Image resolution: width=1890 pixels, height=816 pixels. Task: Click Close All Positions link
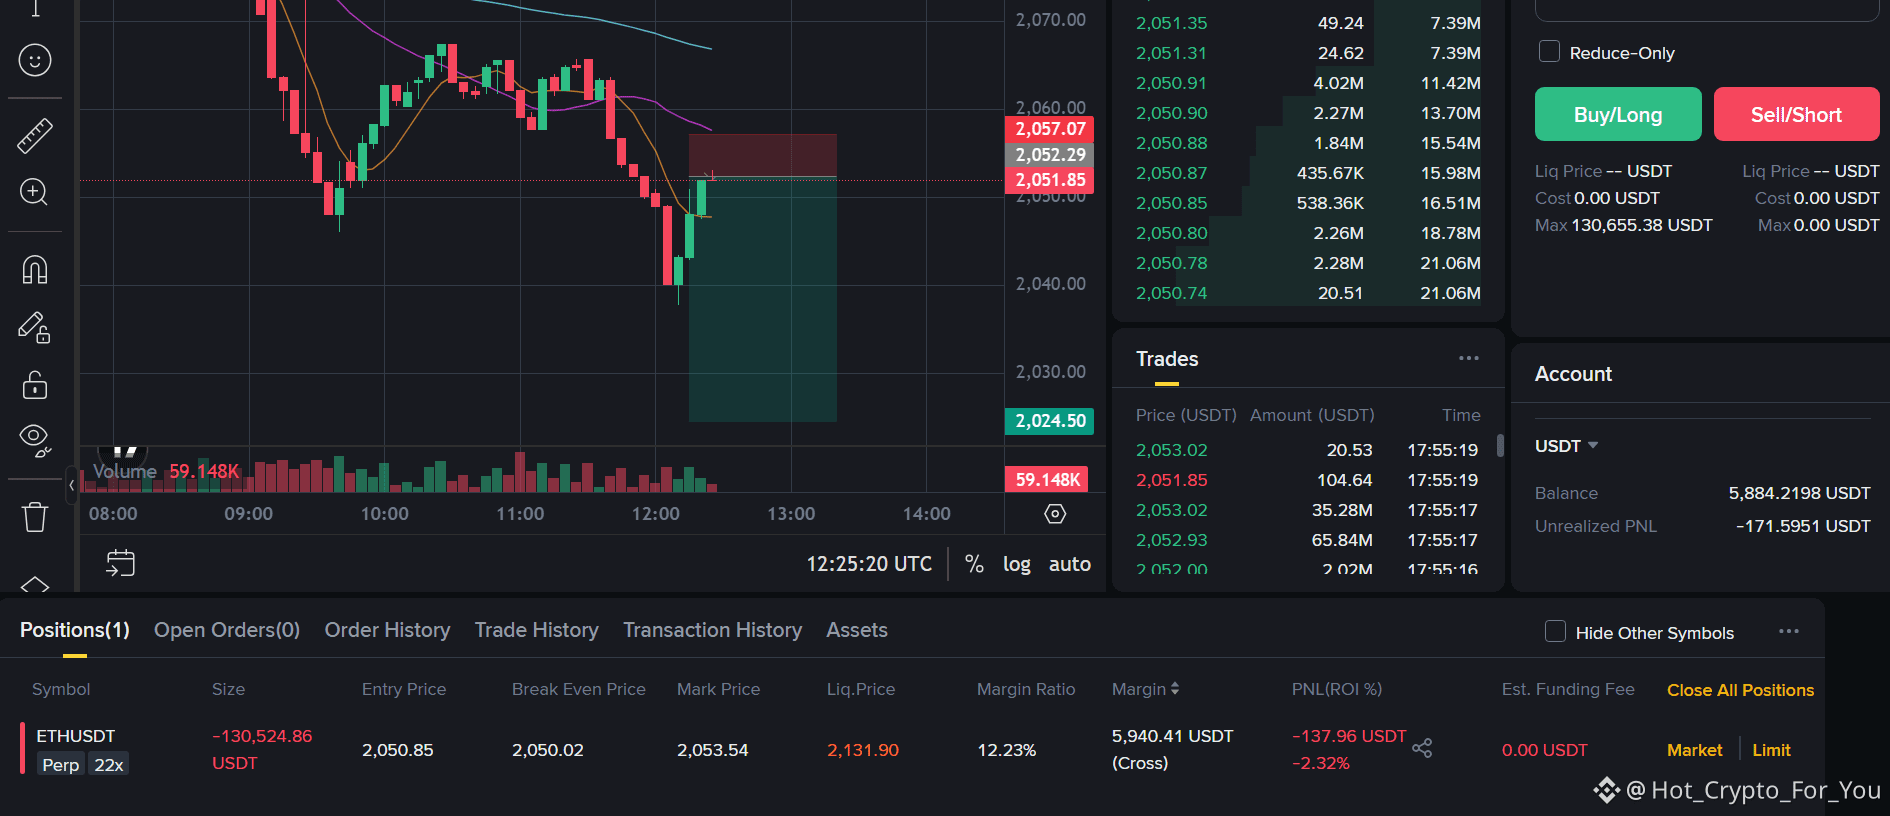1740,690
